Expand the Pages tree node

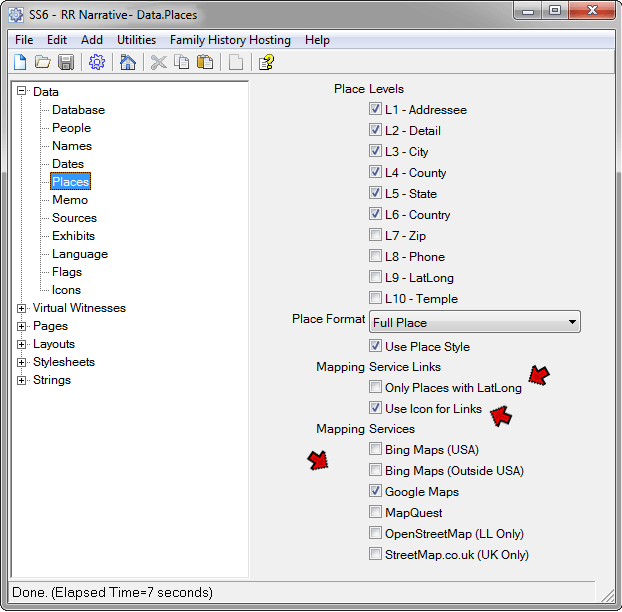point(21,326)
